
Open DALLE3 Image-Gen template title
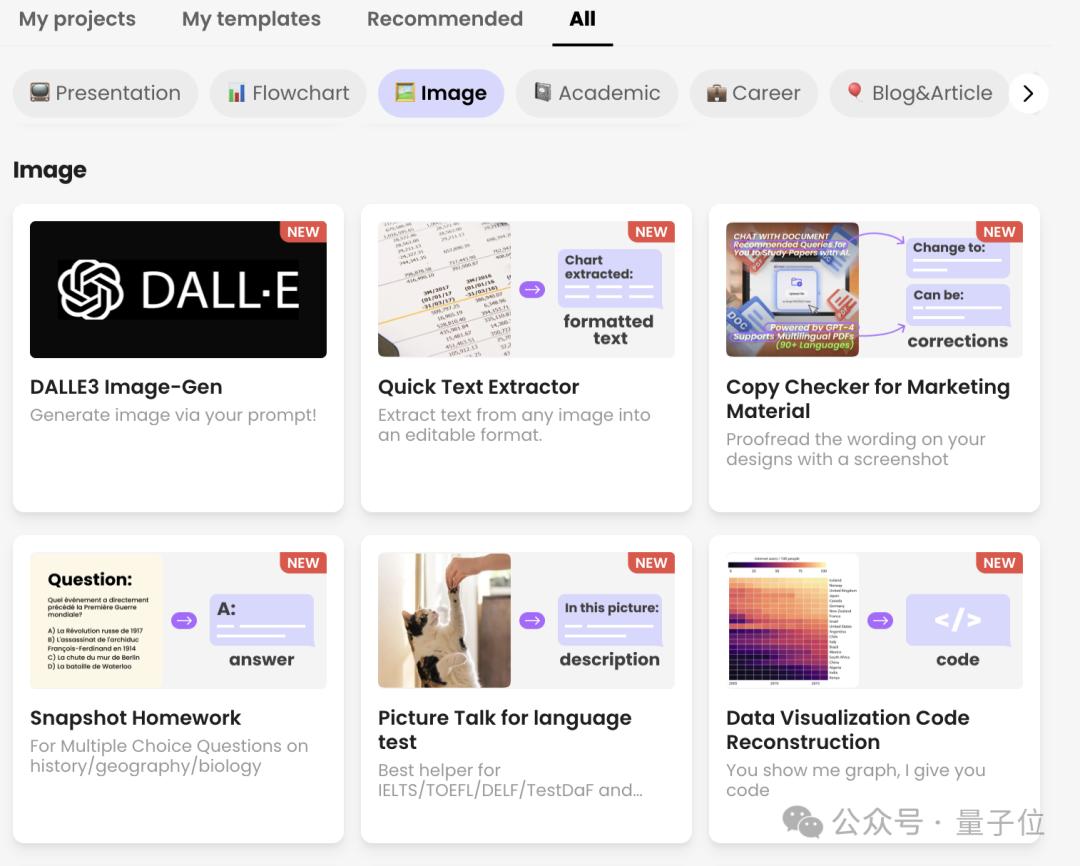coord(126,386)
